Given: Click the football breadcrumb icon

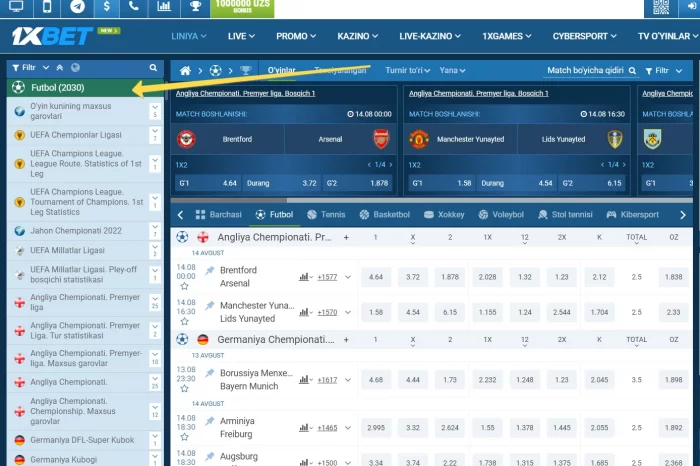Looking at the screenshot, I should [x=216, y=71].
